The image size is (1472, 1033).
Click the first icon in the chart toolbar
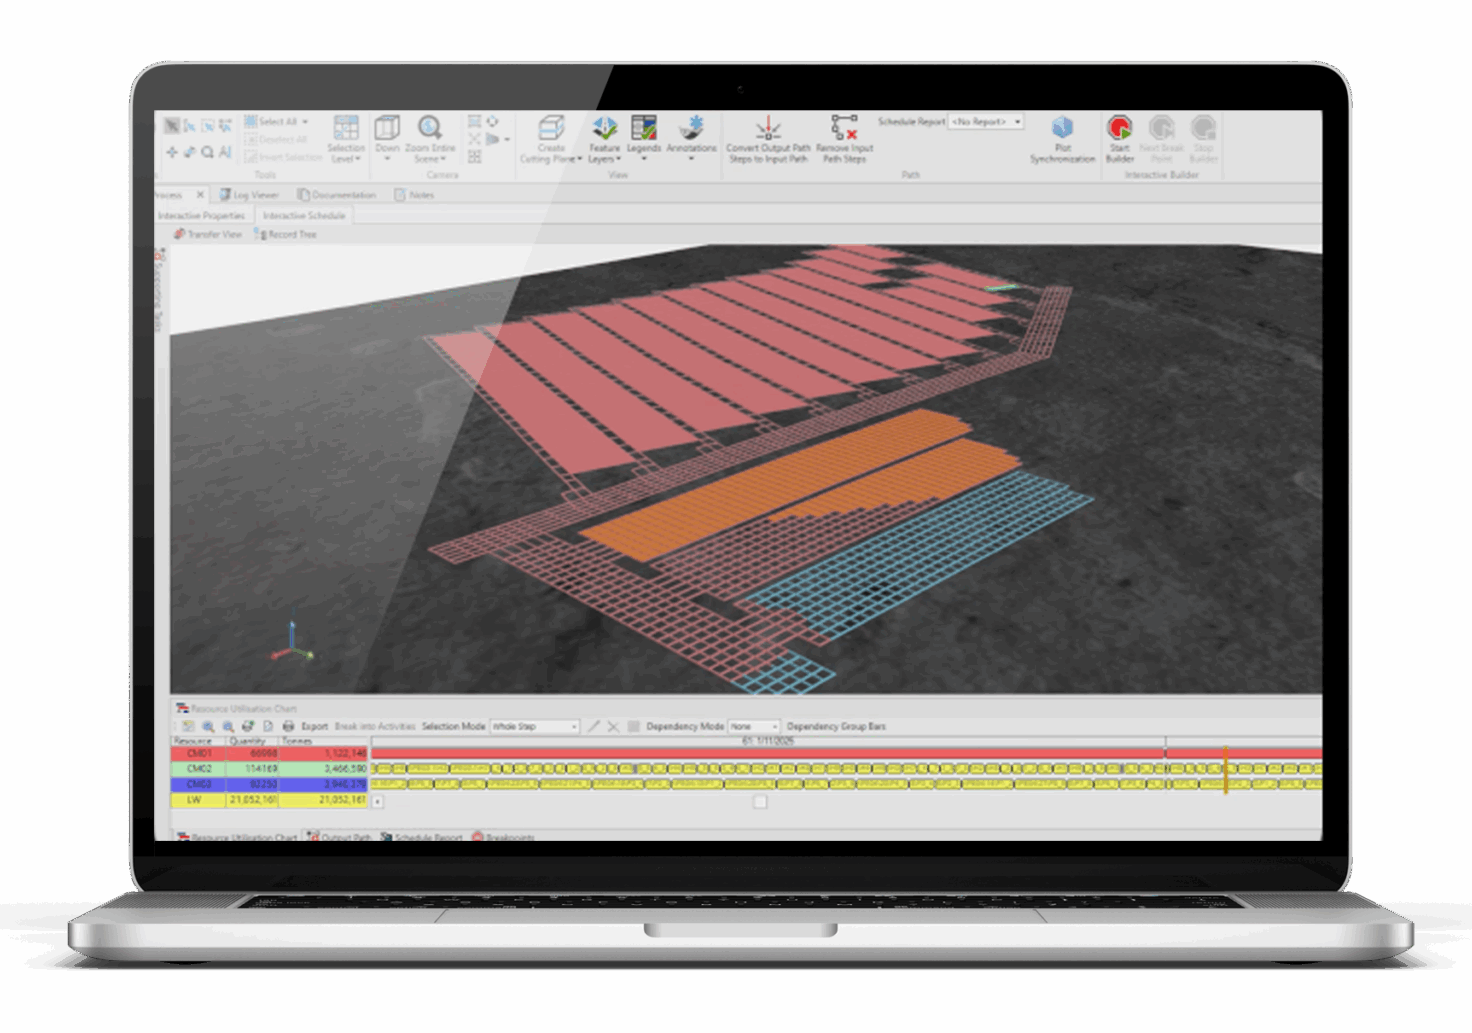[x=188, y=727]
